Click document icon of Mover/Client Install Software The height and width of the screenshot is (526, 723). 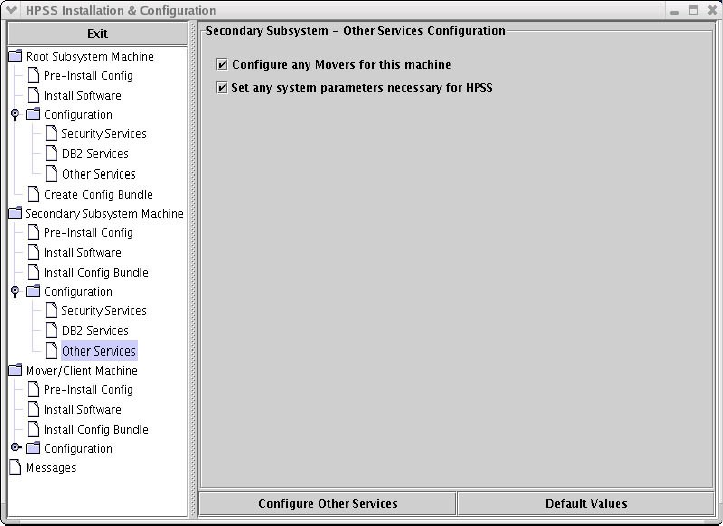pos(34,409)
